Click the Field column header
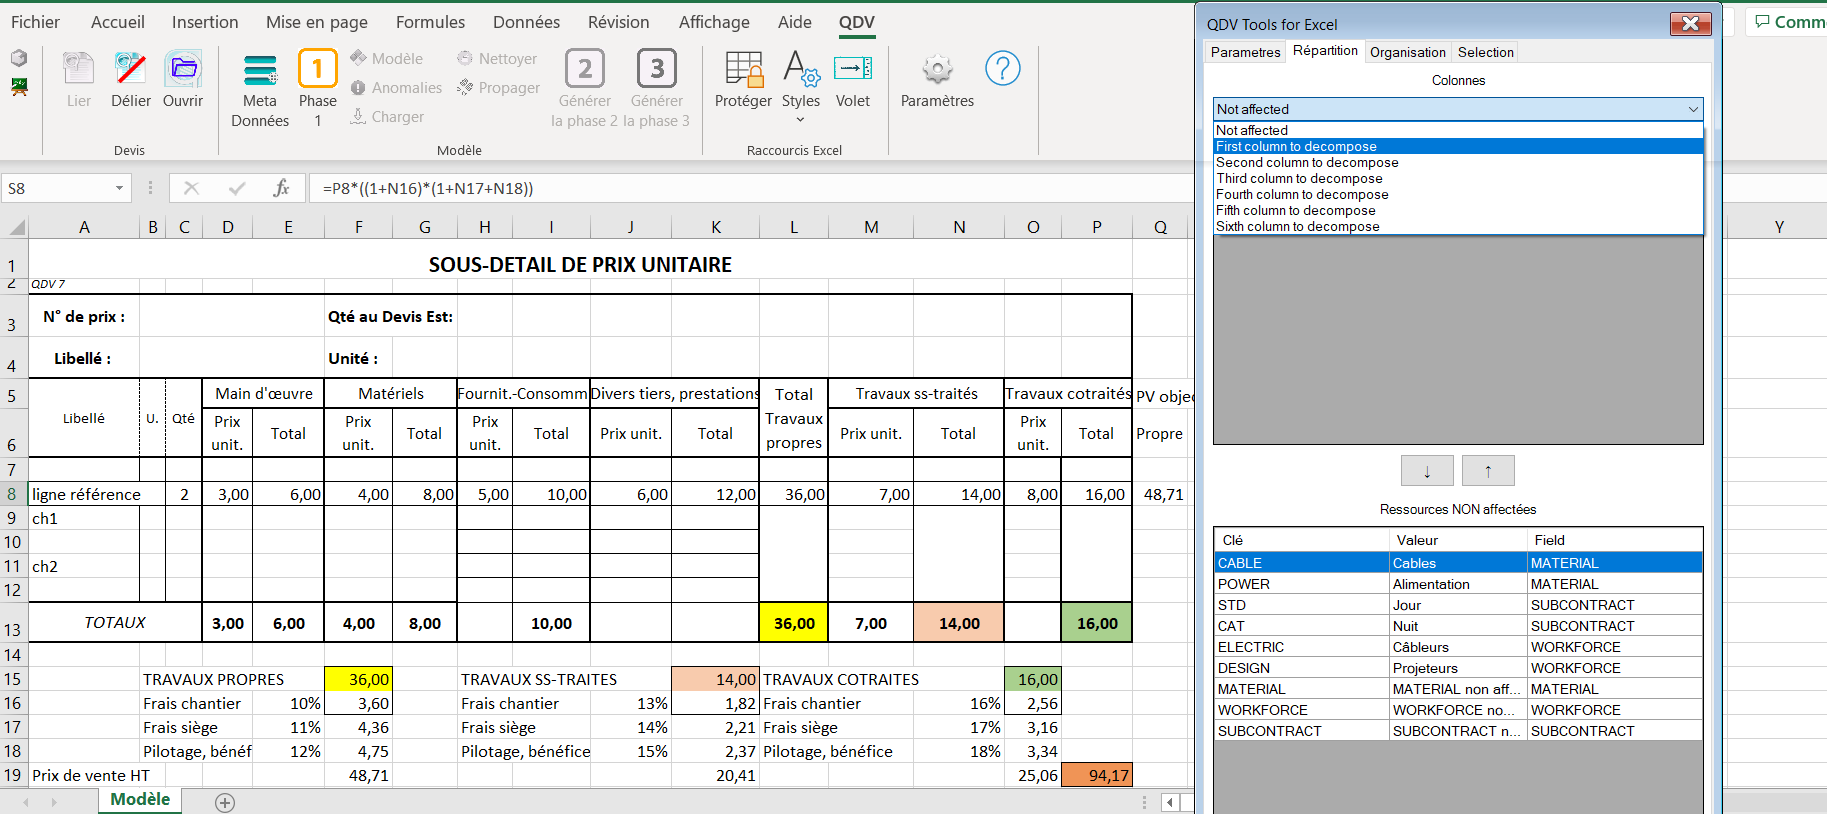This screenshot has width=1827, height=814. [x=1615, y=540]
